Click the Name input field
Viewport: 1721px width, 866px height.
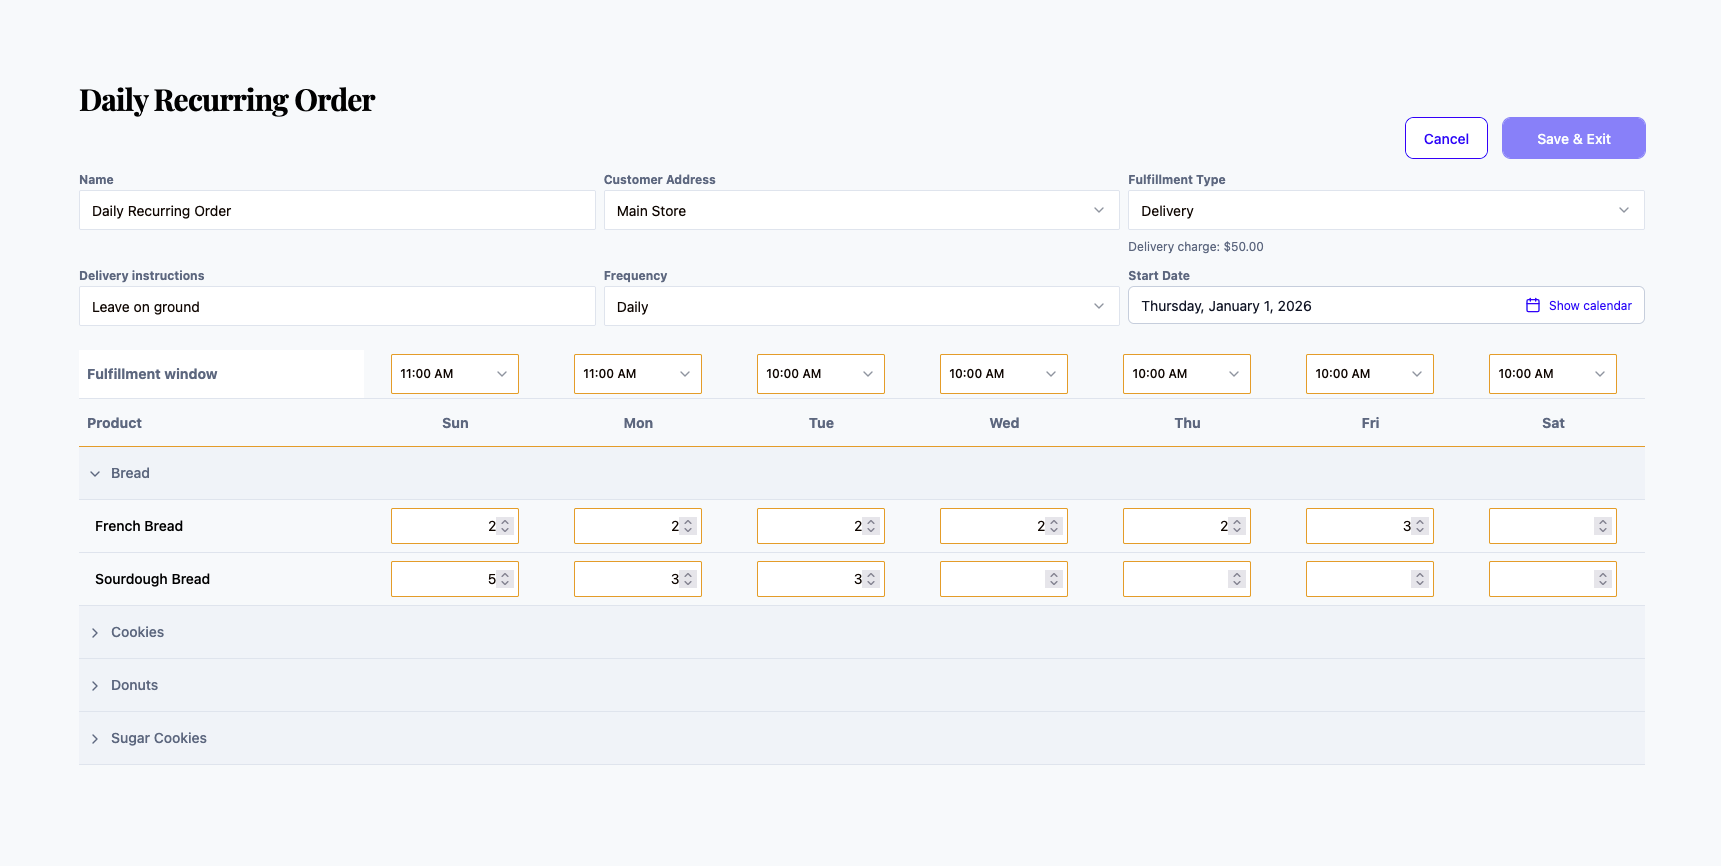337,211
